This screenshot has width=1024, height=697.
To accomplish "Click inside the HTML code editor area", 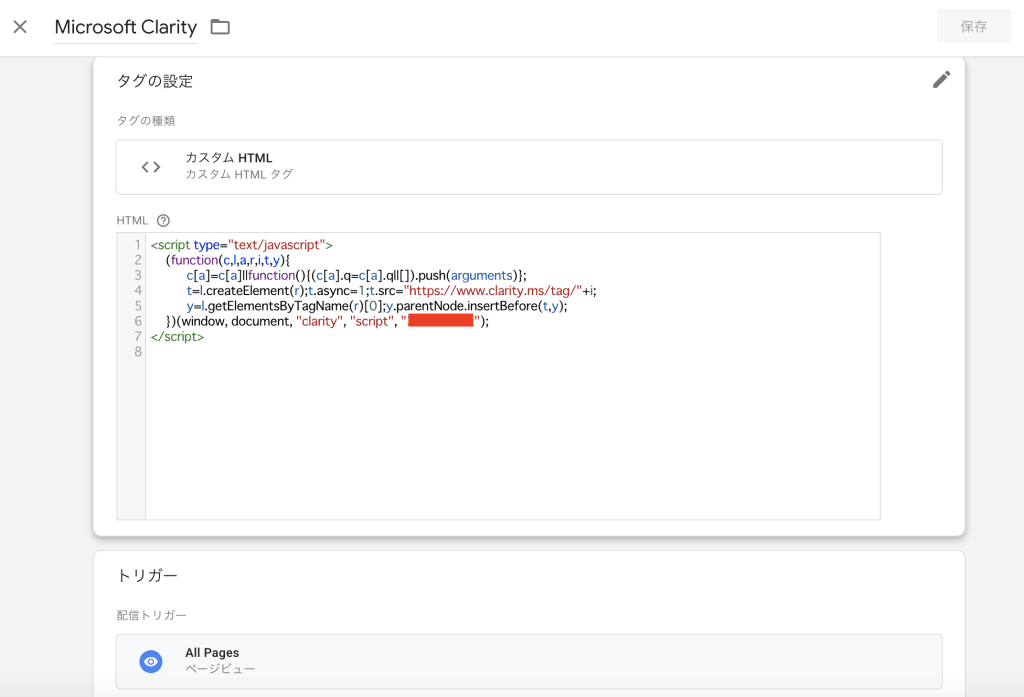I will pyautogui.click(x=513, y=376).
